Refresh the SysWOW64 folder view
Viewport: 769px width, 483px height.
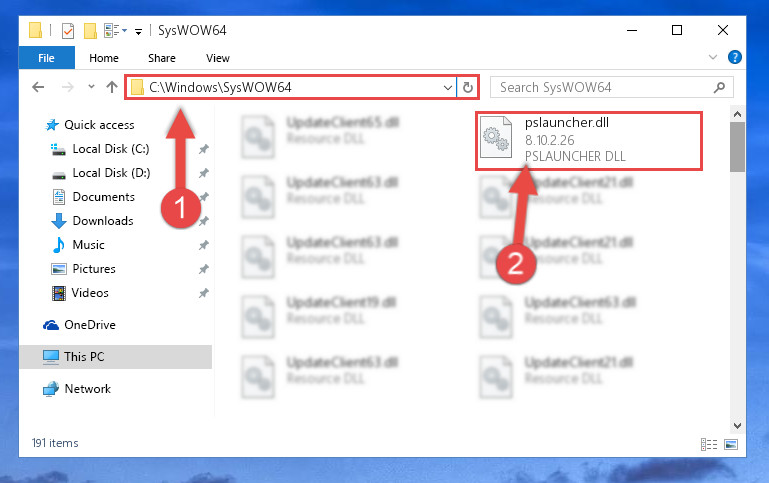468,87
